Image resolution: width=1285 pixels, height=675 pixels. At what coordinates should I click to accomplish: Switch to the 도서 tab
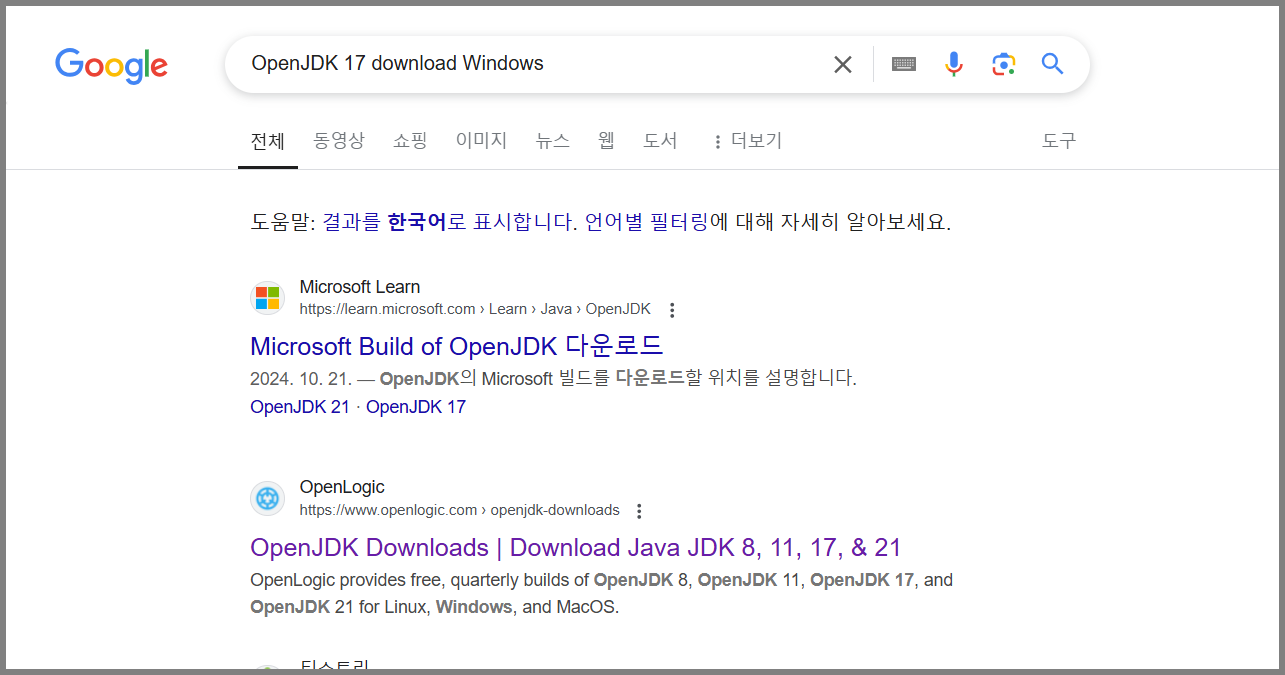[x=660, y=141]
